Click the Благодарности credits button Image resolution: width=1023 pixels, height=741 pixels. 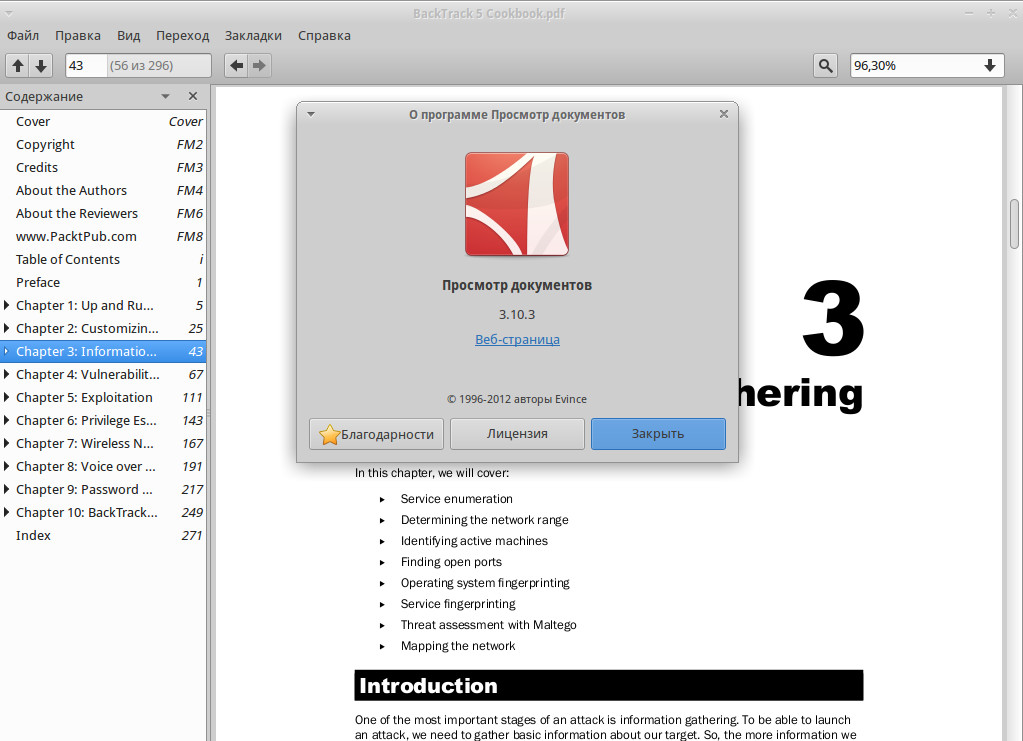pyautogui.click(x=376, y=434)
